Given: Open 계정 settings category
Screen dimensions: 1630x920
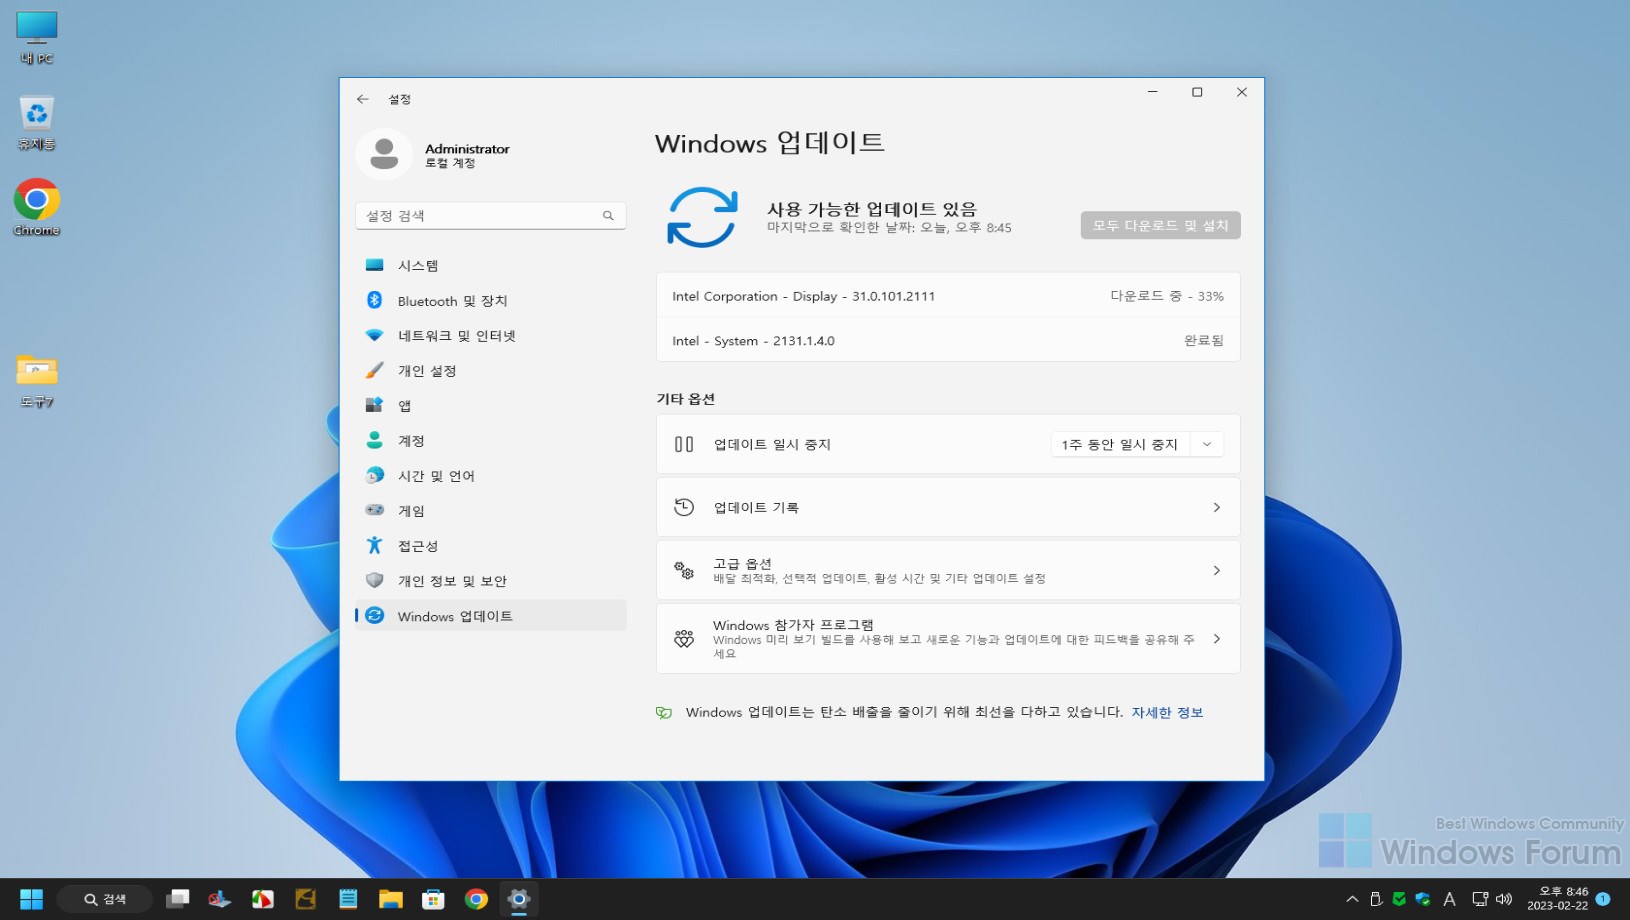Looking at the screenshot, I should (x=491, y=440).
